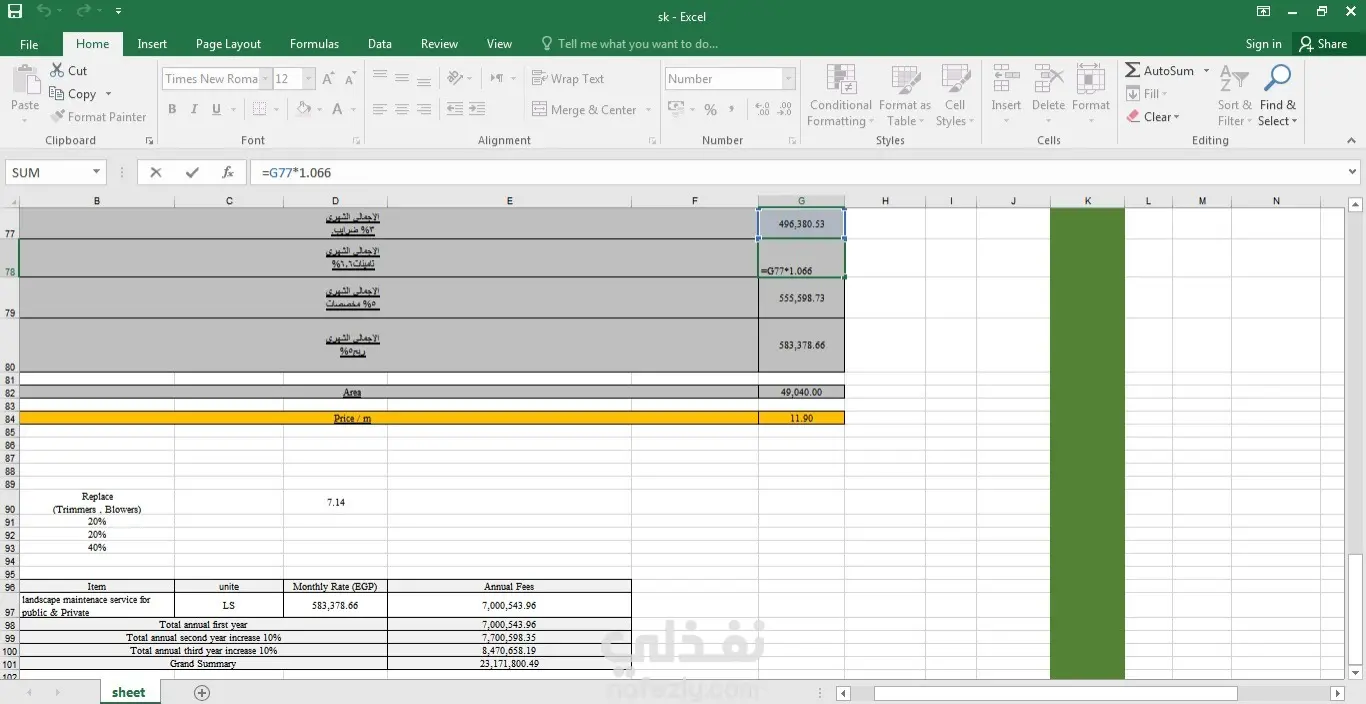Open the Merge & Center dropdown arrow
The width and height of the screenshot is (1366, 704).
[648, 110]
